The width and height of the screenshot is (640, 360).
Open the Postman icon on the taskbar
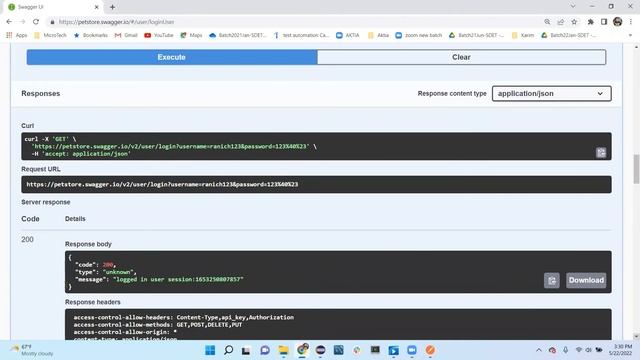[430, 350]
